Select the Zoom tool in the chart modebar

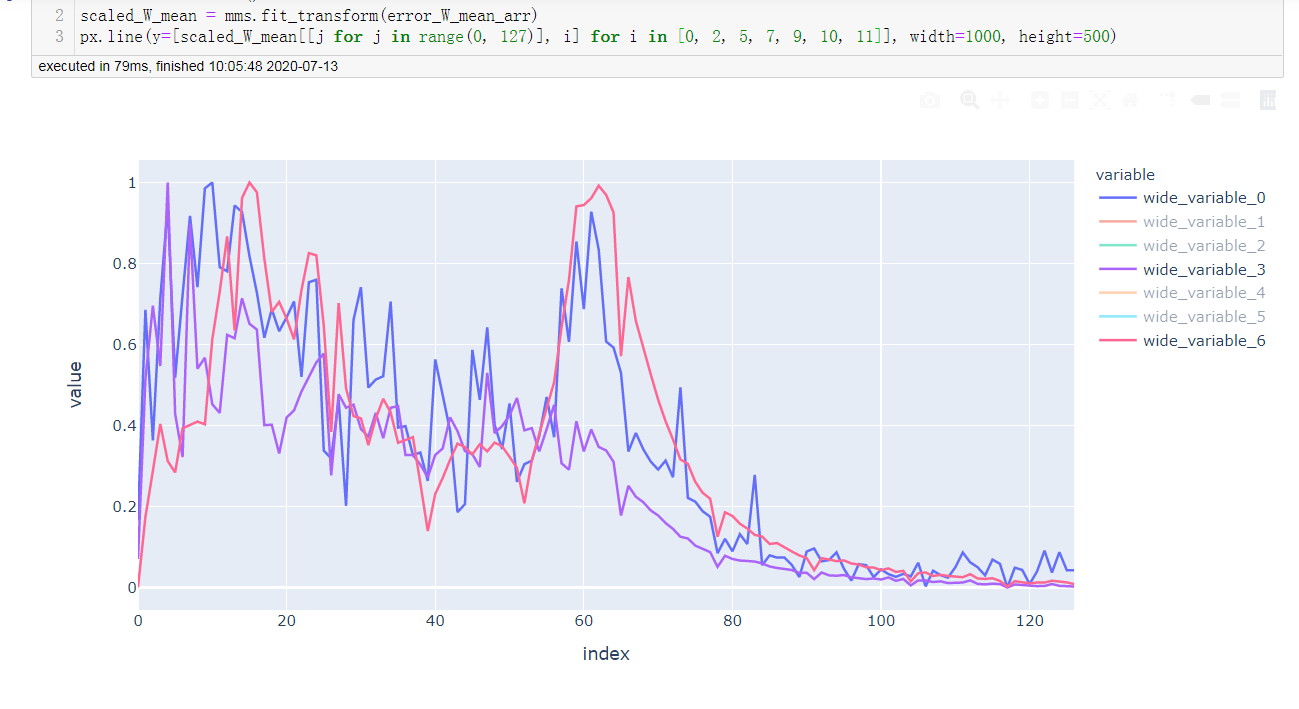point(969,100)
